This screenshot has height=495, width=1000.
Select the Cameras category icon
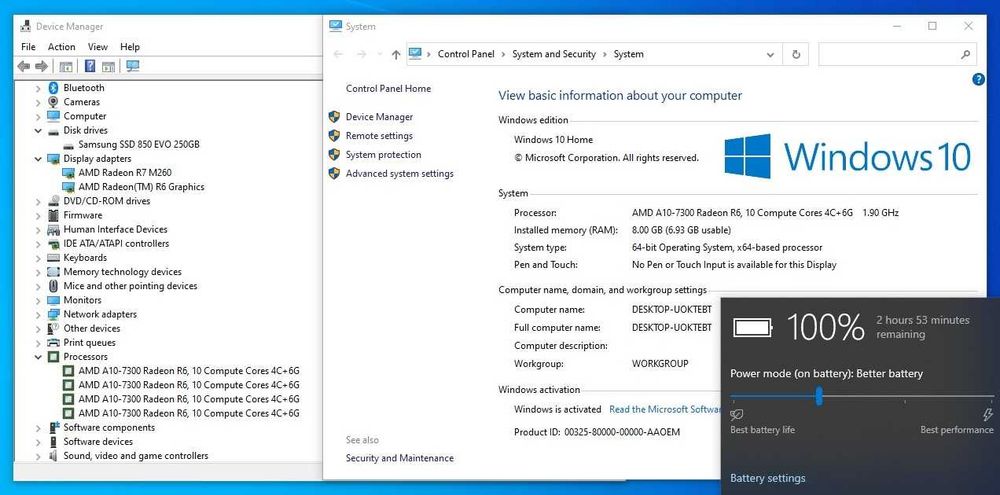point(54,102)
